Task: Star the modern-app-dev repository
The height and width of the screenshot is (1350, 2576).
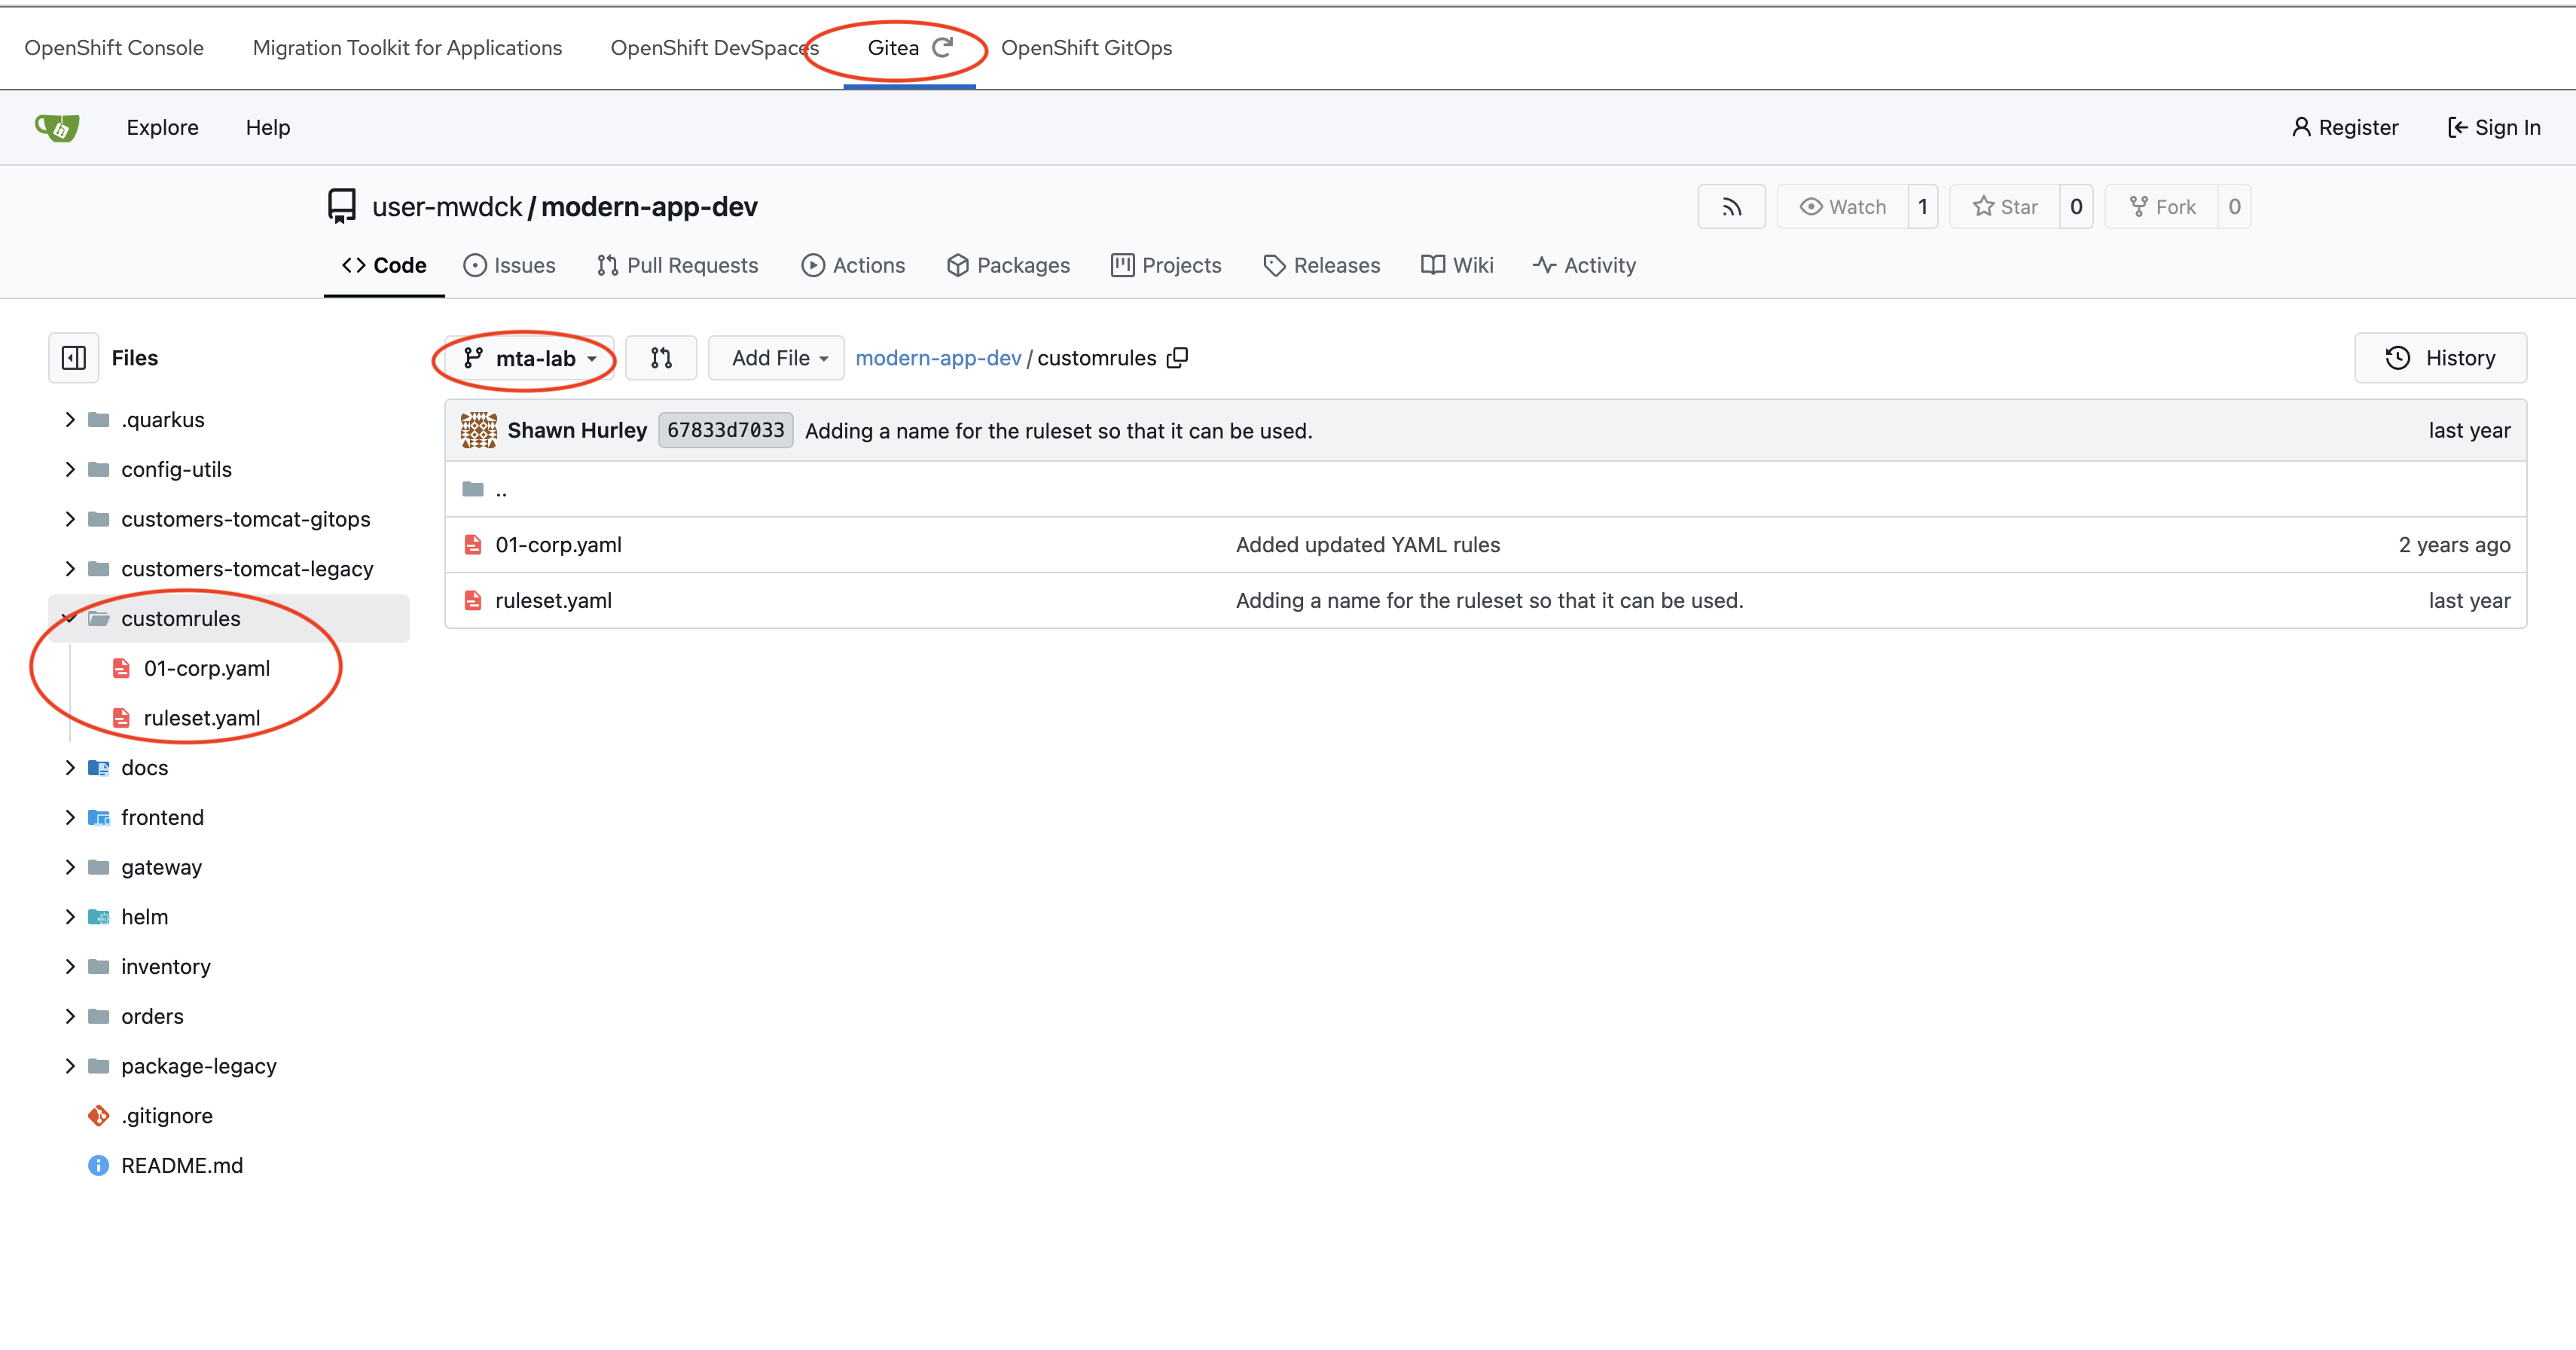Action: [x=2004, y=206]
